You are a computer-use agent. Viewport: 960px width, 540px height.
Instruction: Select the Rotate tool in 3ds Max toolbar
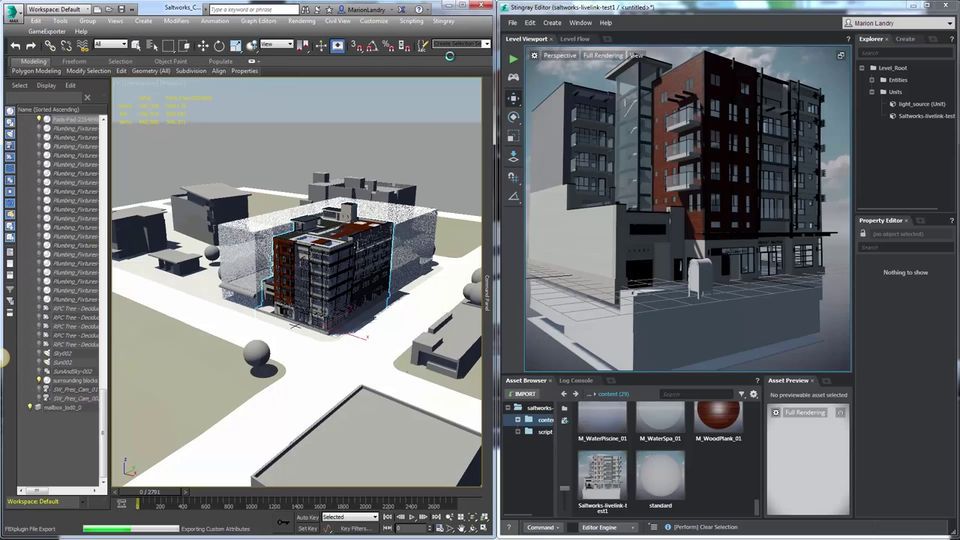pyautogui.click(x=220, y=45)
